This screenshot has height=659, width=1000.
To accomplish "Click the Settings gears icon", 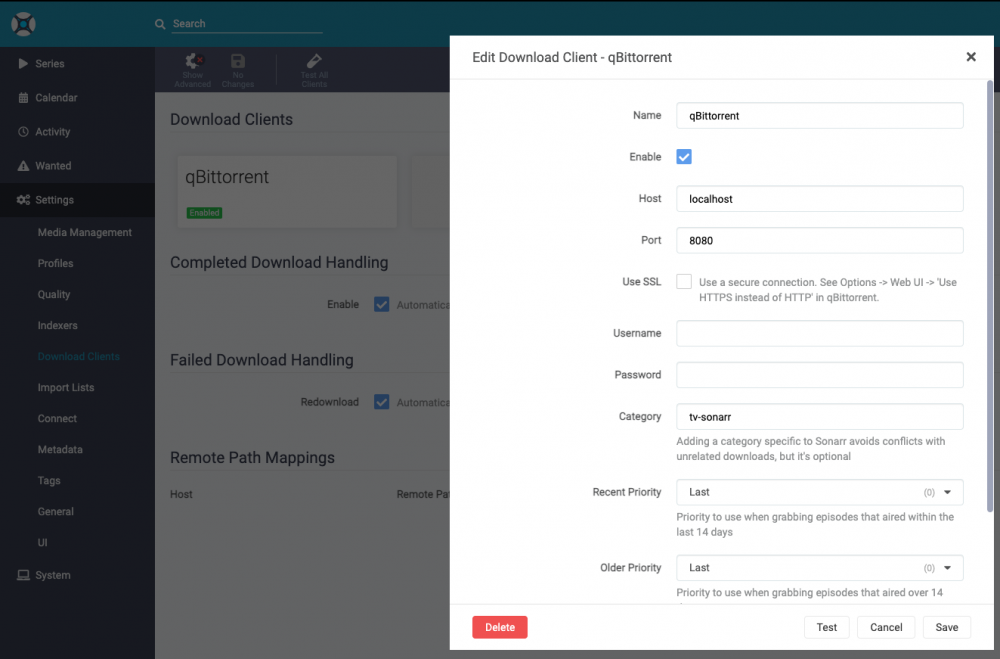I will 23,200.
